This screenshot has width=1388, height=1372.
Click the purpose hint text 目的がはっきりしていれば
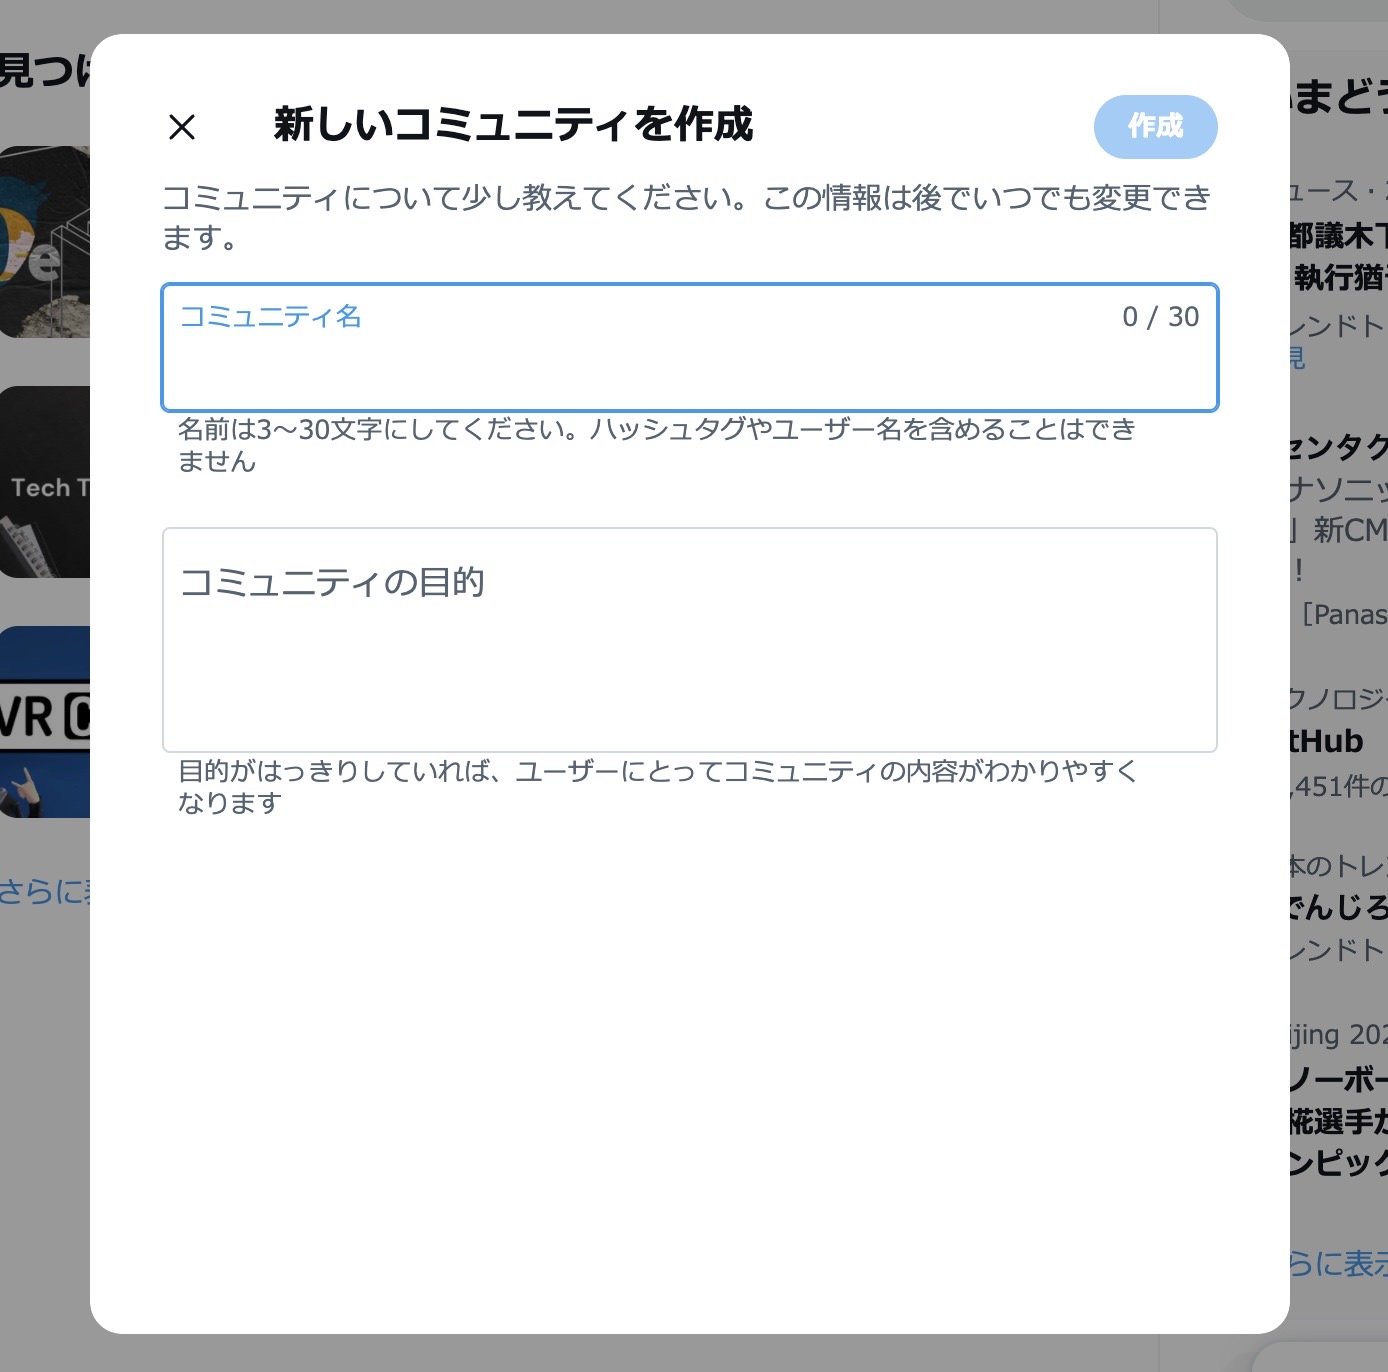(x=658, y=787)
